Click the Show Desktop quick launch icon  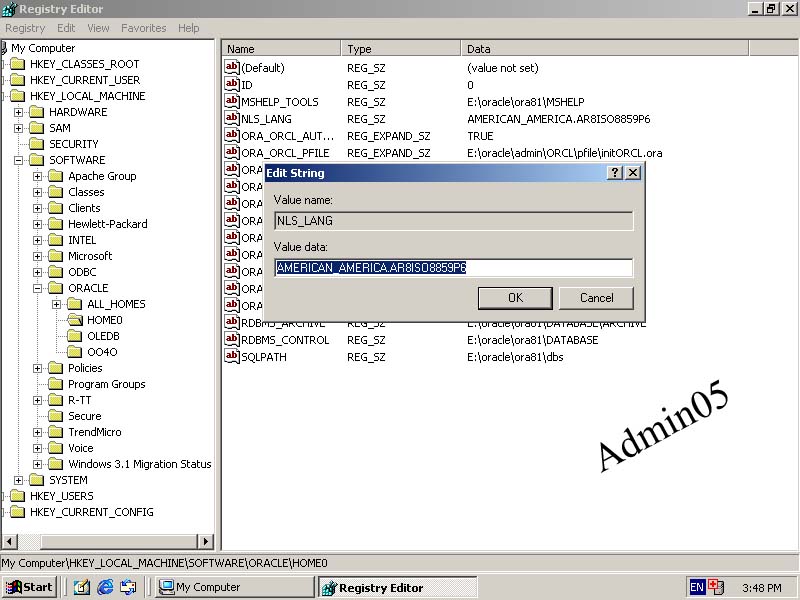click(82, 587)
